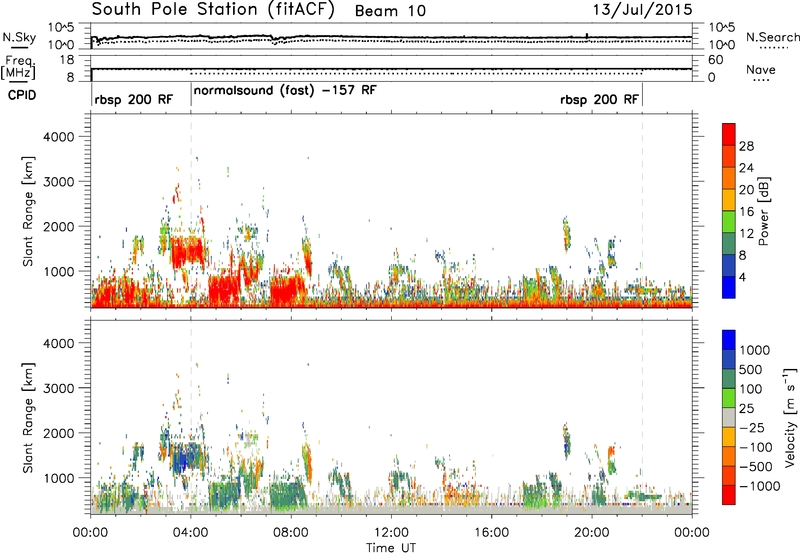Click the 'Time UT' axis title
This screenshot has height=554, width=800.
[x=391, y=548]
